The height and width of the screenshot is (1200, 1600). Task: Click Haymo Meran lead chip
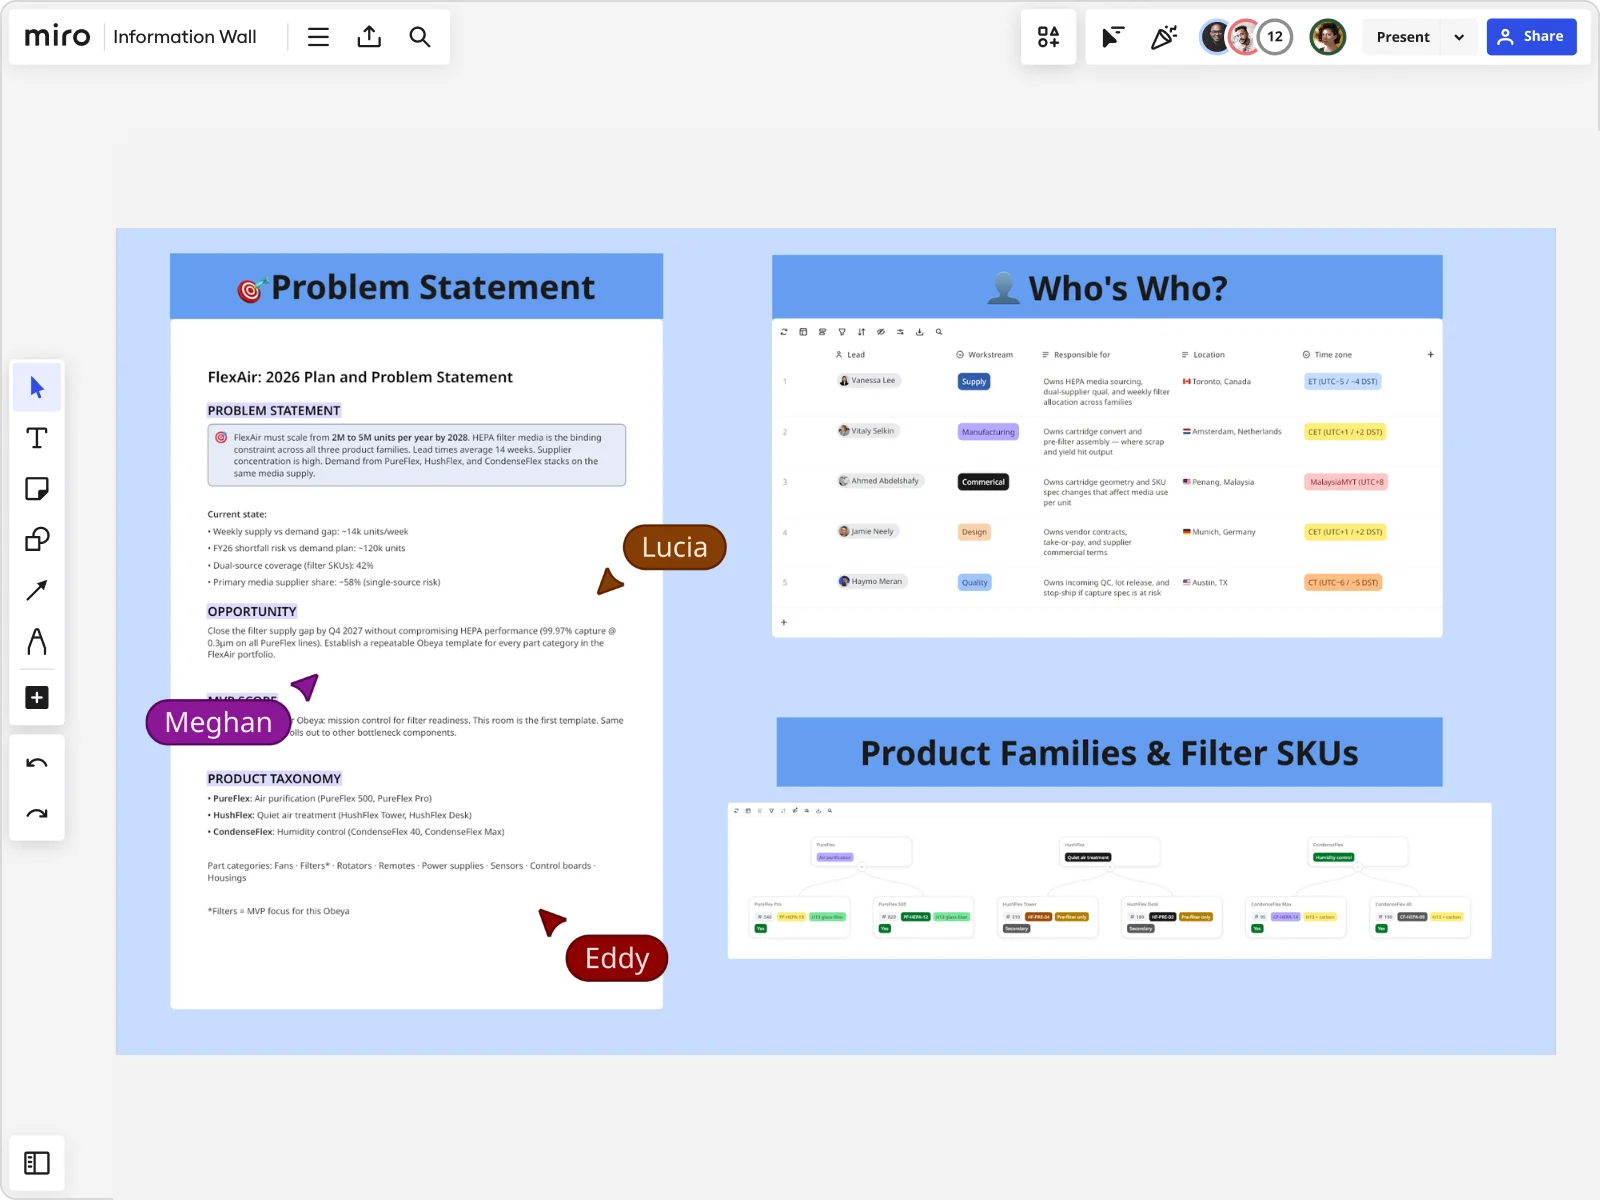coord(872,581)
